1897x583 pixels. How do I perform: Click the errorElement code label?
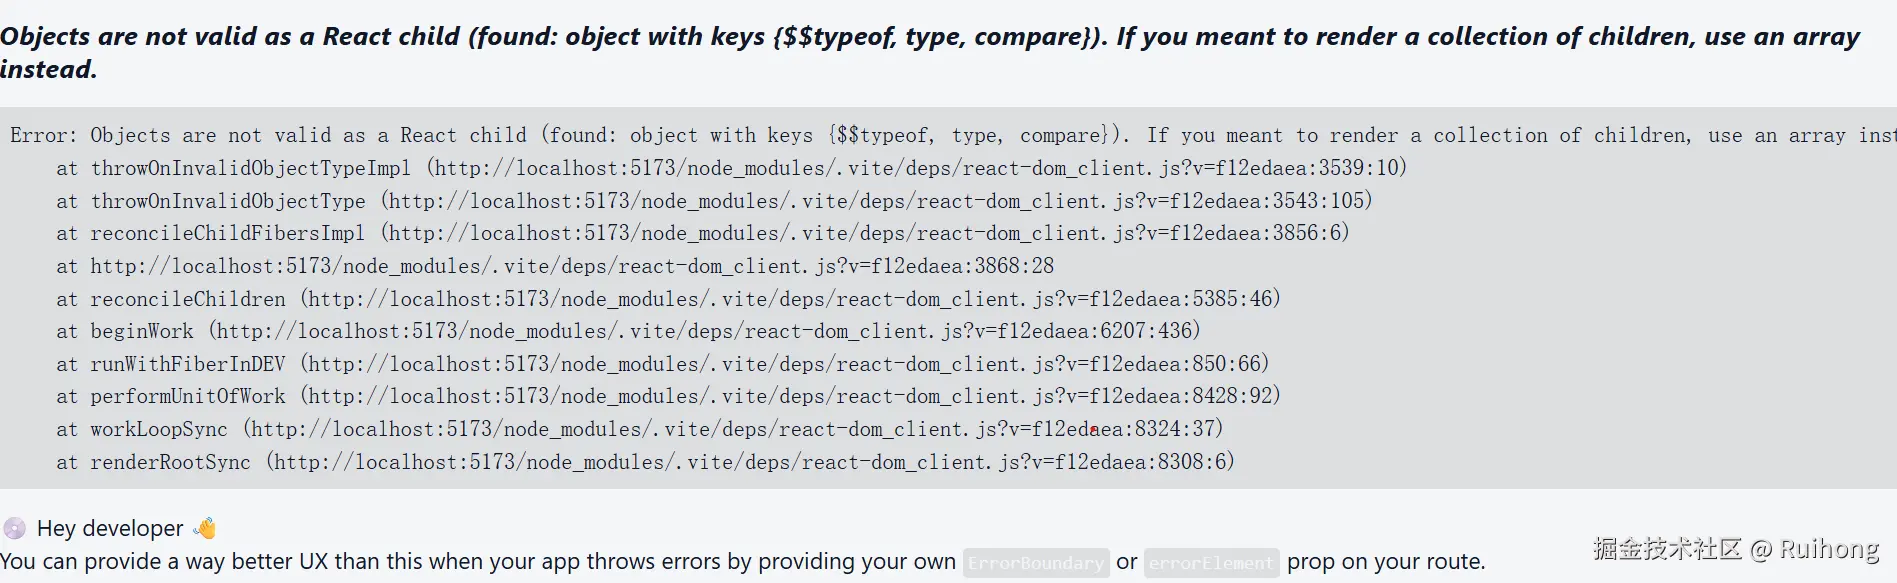[1211, 563]
